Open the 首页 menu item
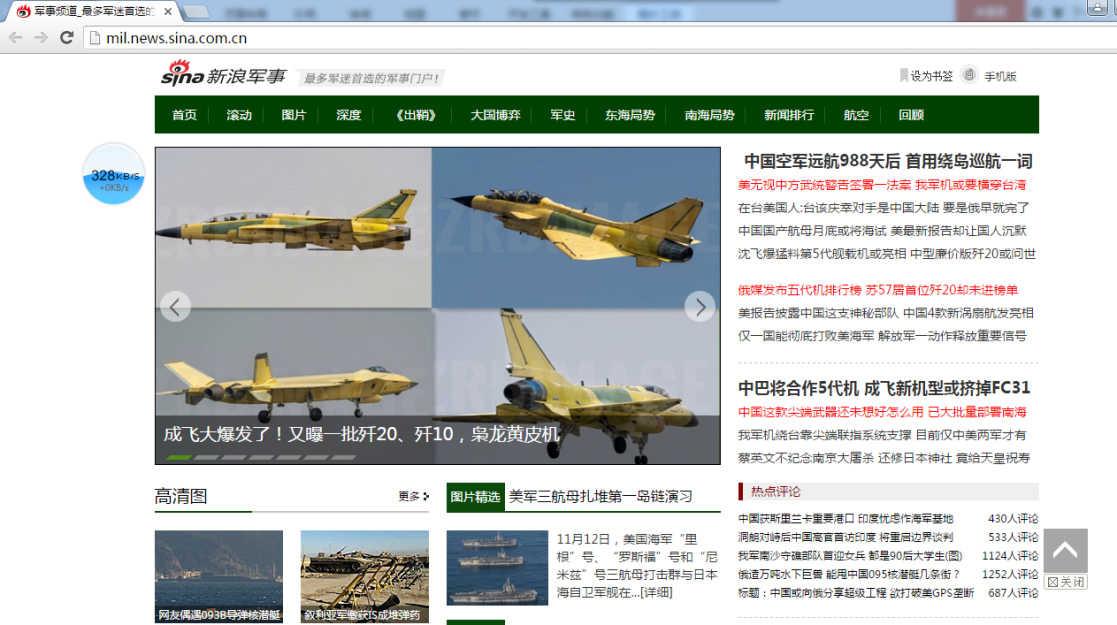Viewport: 1117px width, 625px height. tap(185, 115)
